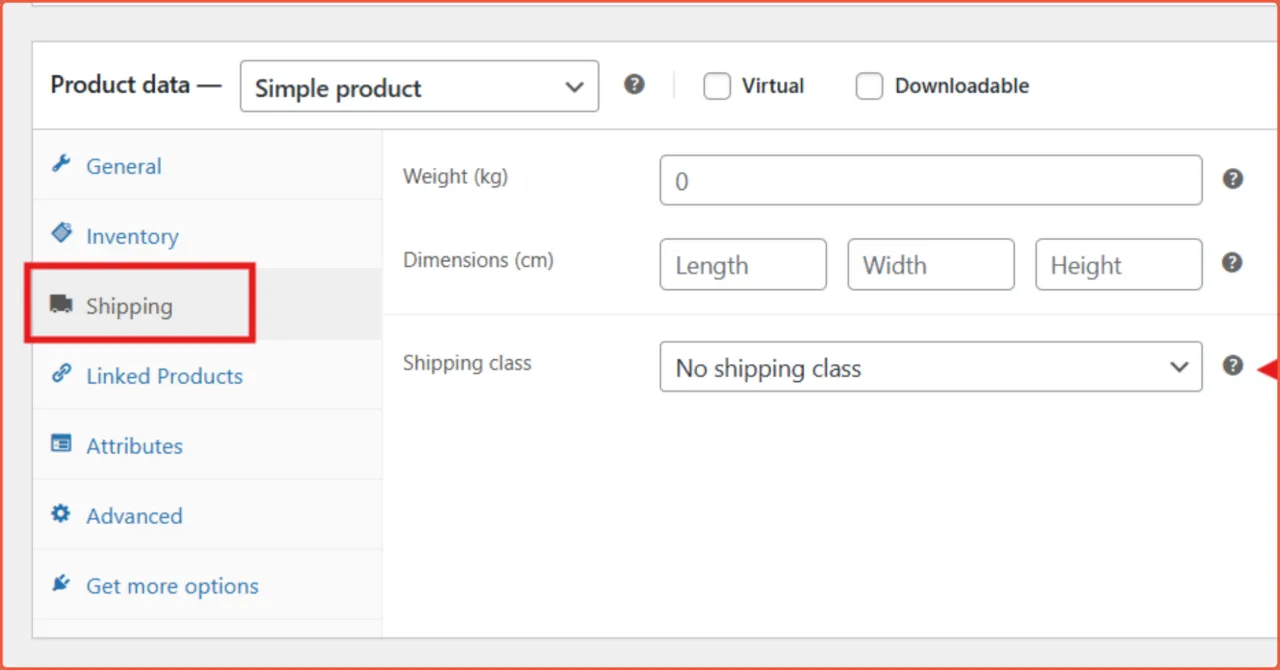Screen dimensions: 1280x670
Task: Click the Dimensions help icon
Action: pyautogui.click(x=1232, y=262)
